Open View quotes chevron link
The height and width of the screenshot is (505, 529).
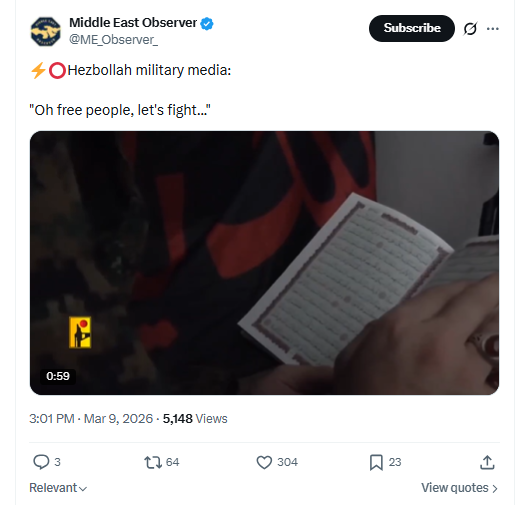[x=460, y=488]
